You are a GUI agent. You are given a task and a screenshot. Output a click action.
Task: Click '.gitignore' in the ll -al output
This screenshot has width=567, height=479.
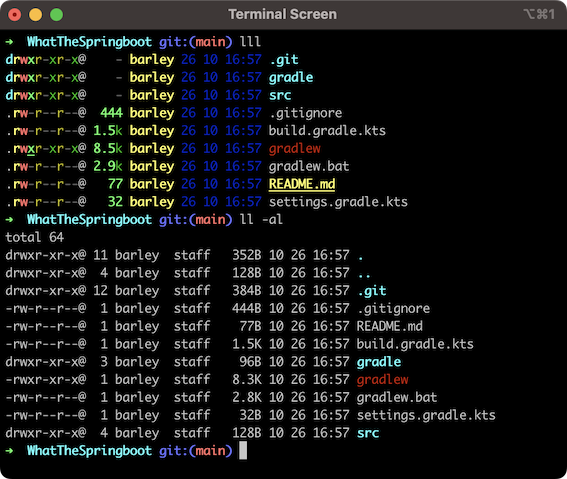(x=393, y=308)
